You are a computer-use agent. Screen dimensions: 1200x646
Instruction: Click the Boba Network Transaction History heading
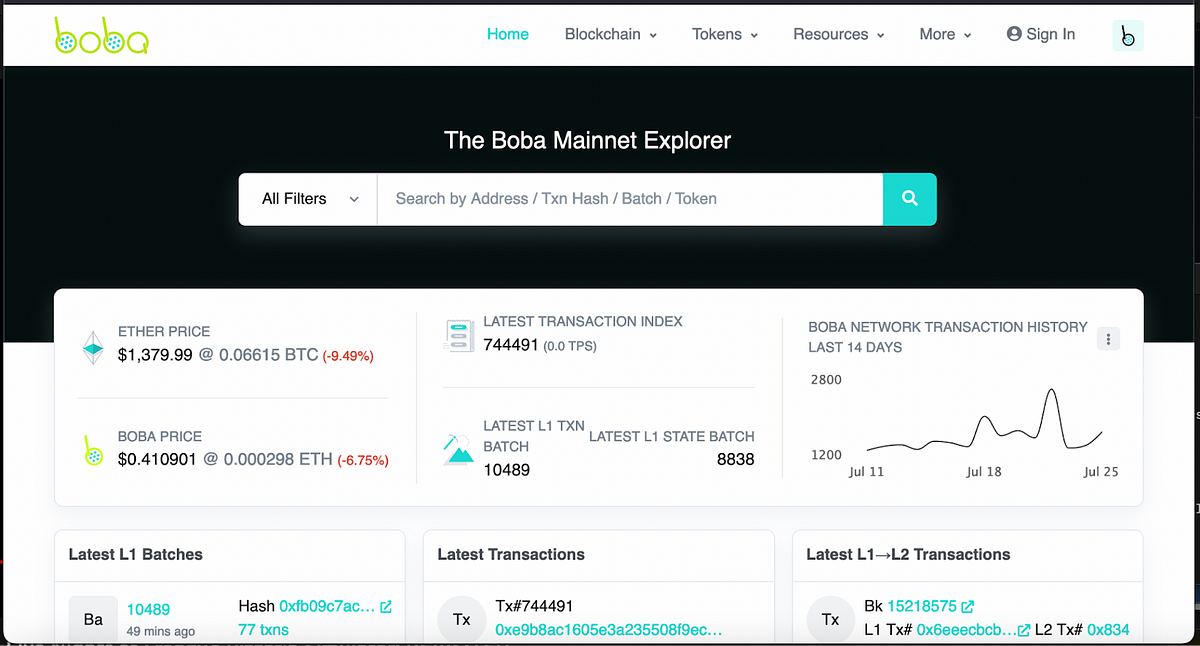point(948,337)
